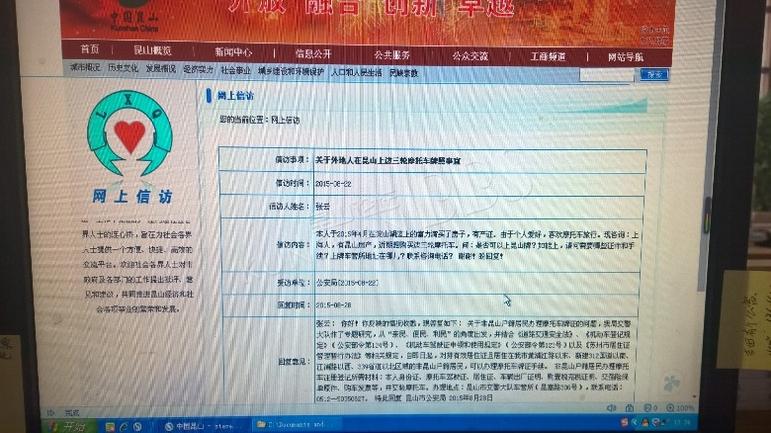The width and height of the screenshot is (771, 433).
Task: Open the 昆山概览 navigation tab
Action: (x=153, y=51)
